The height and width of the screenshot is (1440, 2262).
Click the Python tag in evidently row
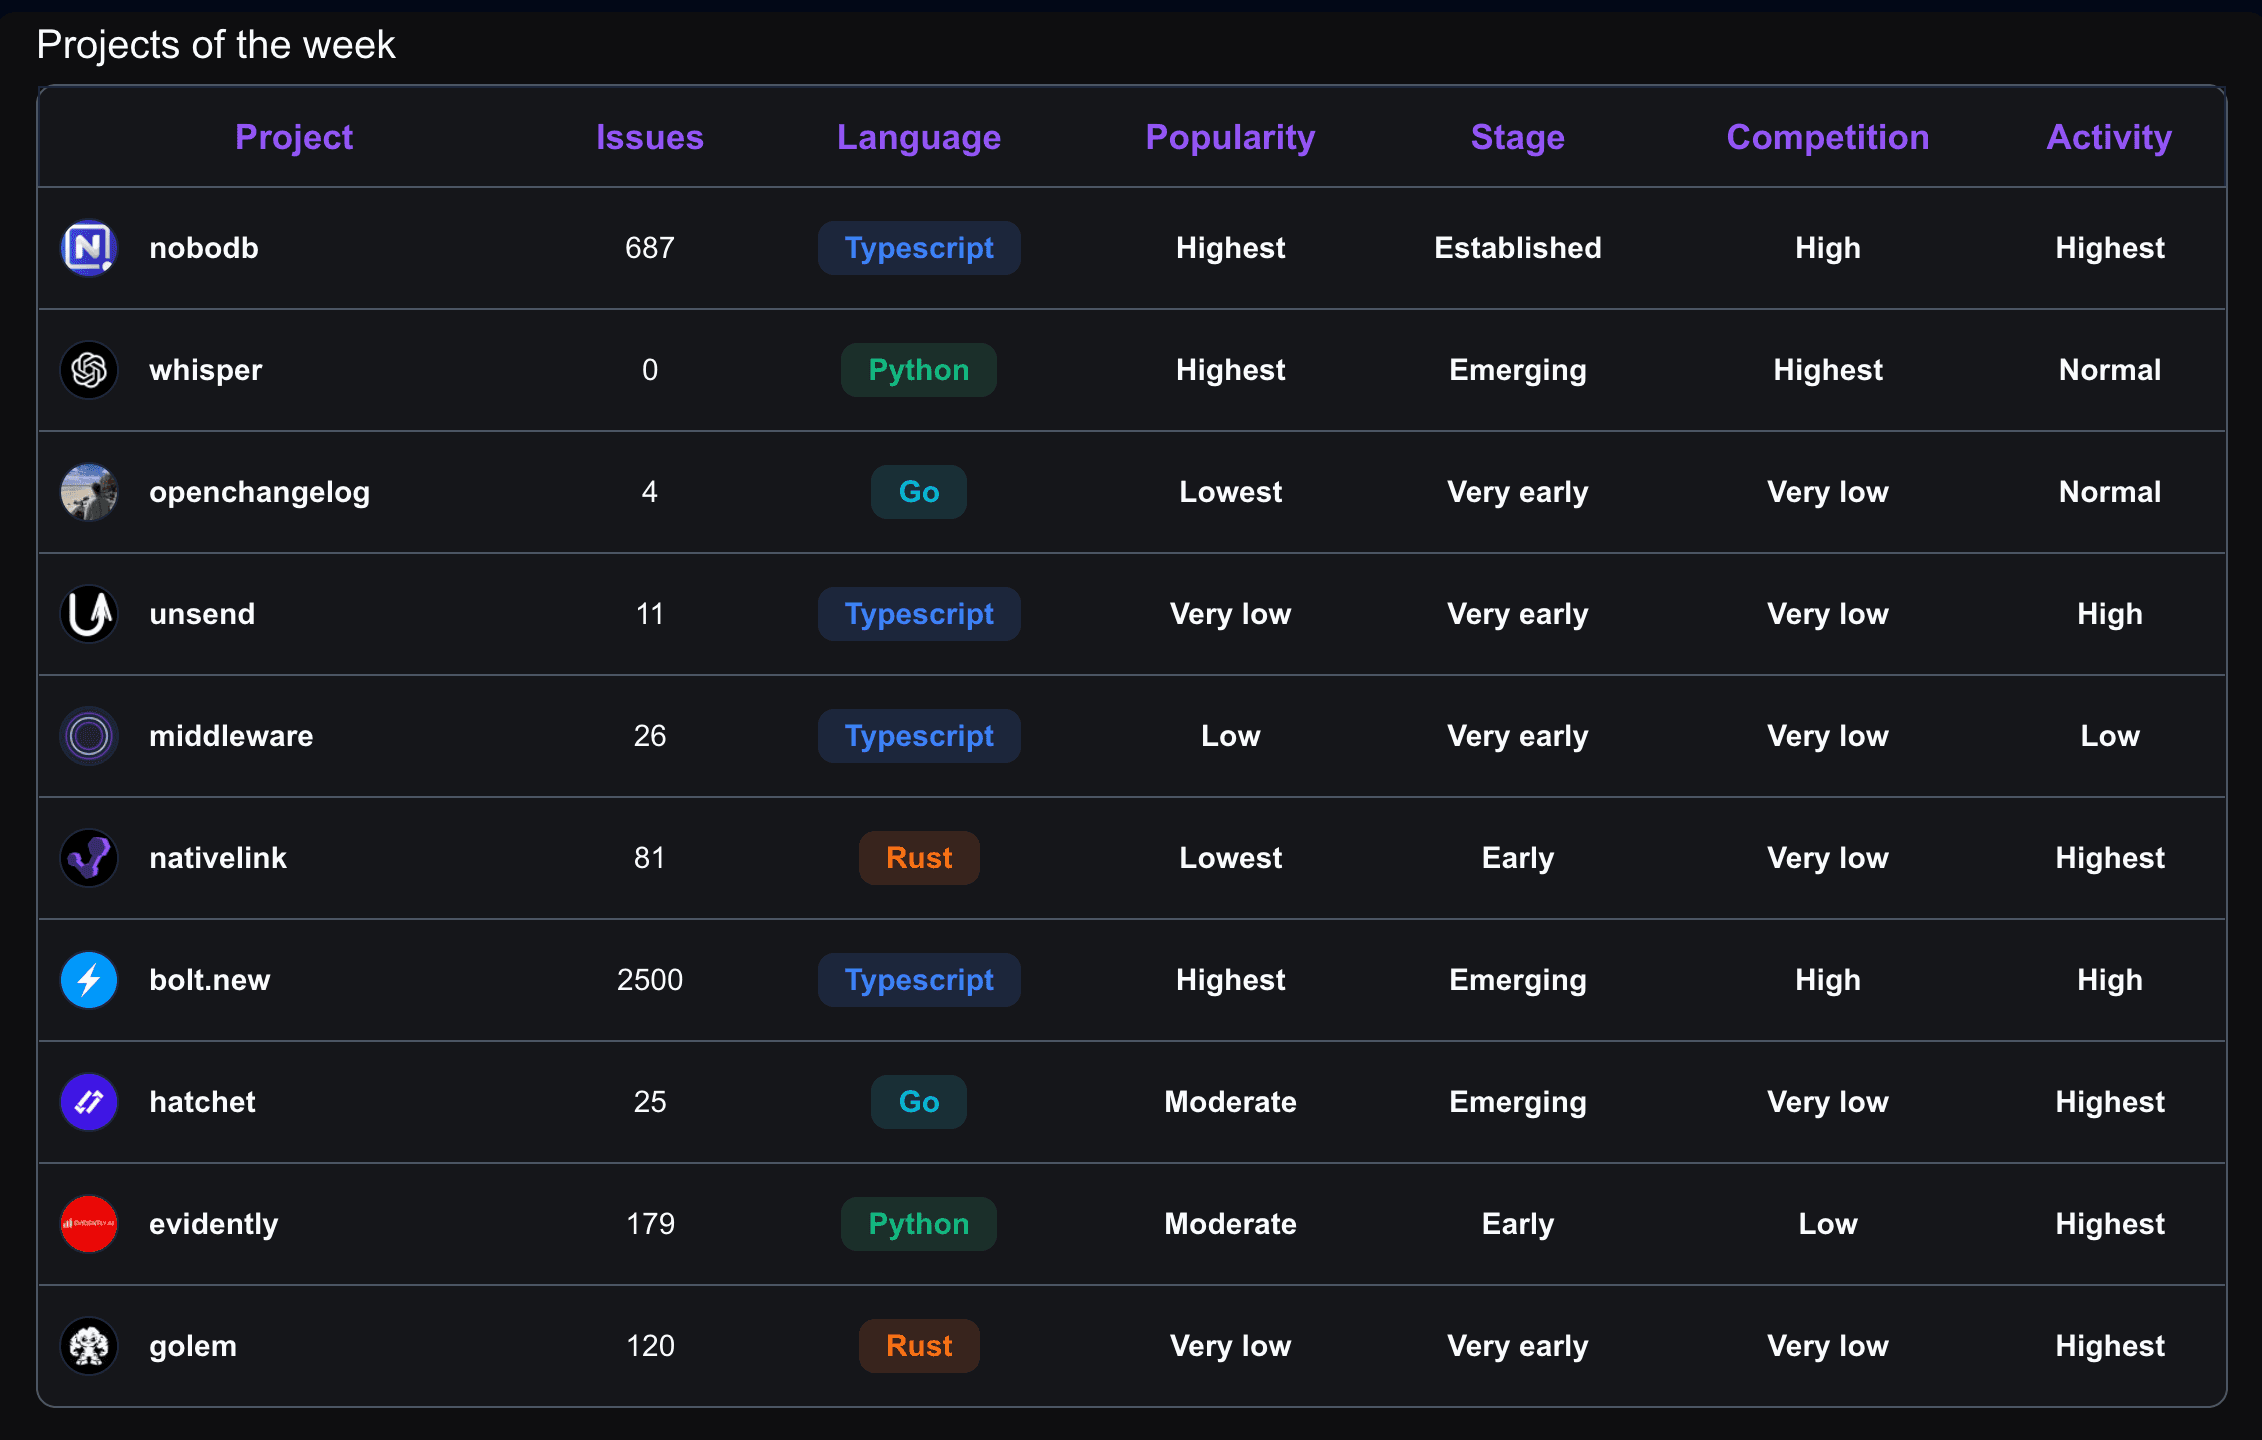click(x=919, y=1224)
